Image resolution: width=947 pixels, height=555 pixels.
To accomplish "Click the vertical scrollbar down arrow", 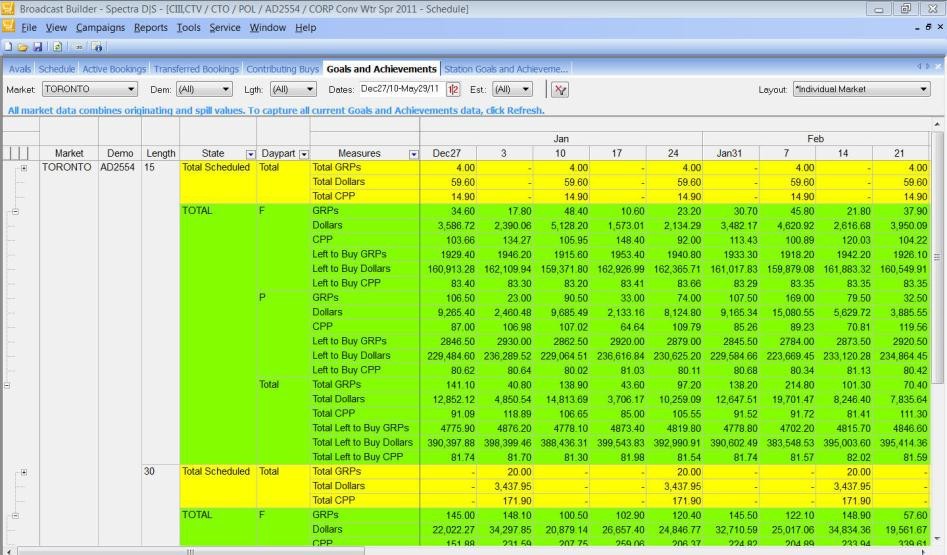I will coord(937,539).
